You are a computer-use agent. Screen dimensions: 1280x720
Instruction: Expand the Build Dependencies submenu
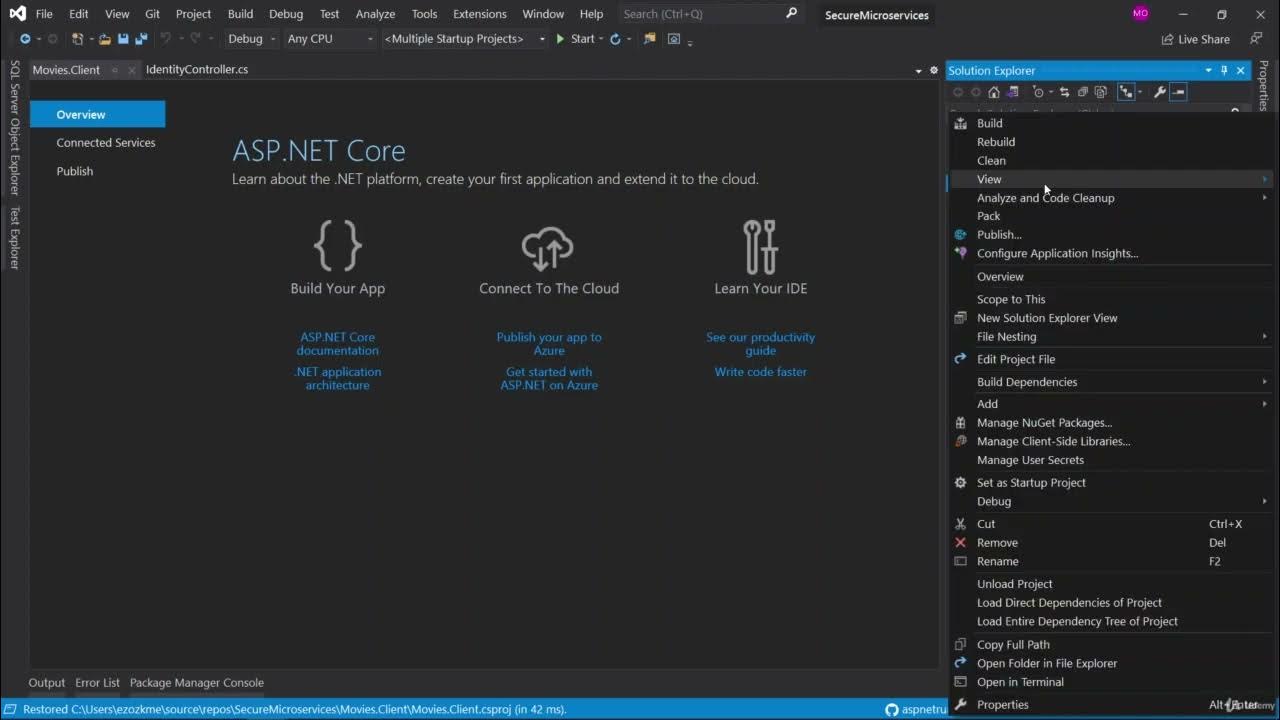click(x=1265, y=382)
